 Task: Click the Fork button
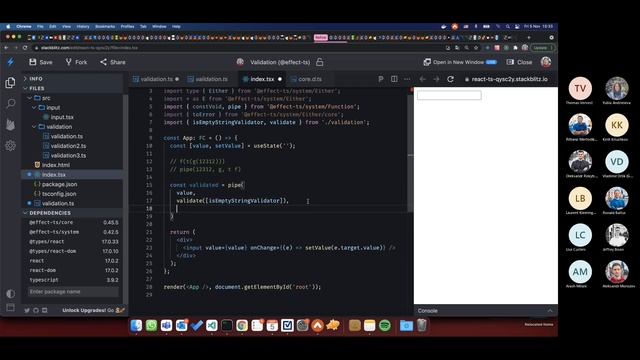click(76, 62)
